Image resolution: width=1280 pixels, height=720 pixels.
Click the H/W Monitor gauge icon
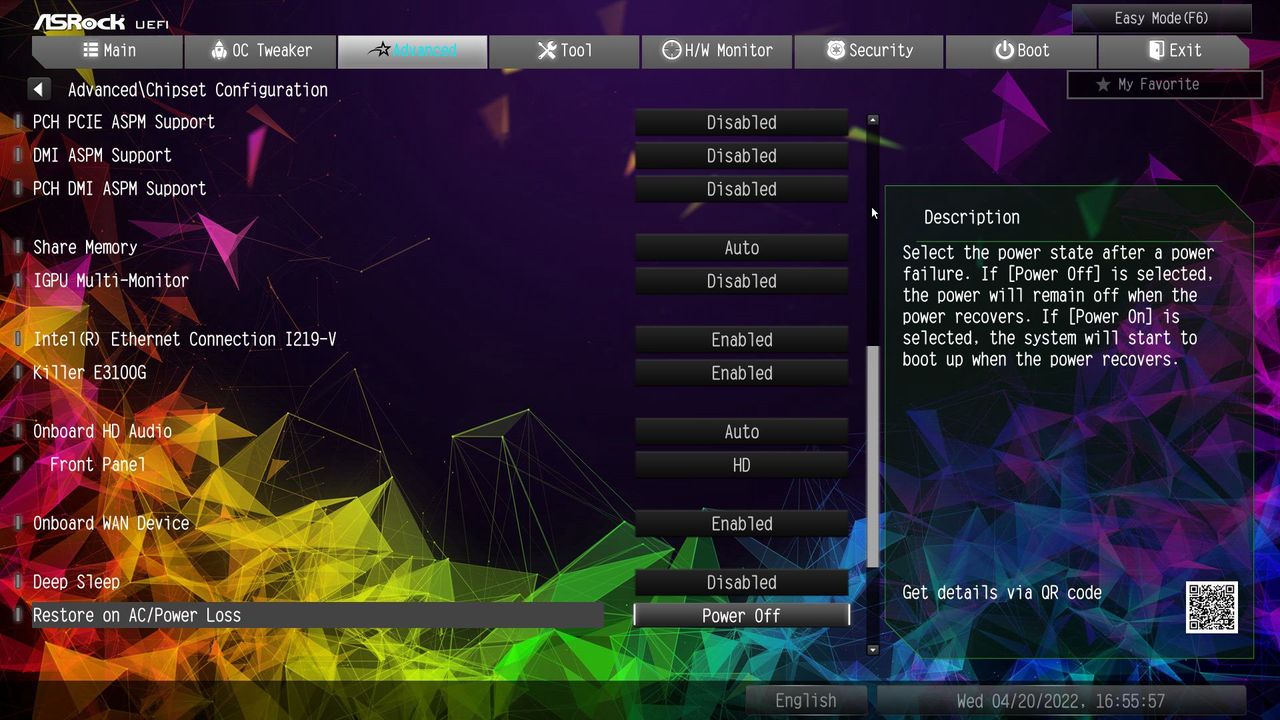point(672,50)
